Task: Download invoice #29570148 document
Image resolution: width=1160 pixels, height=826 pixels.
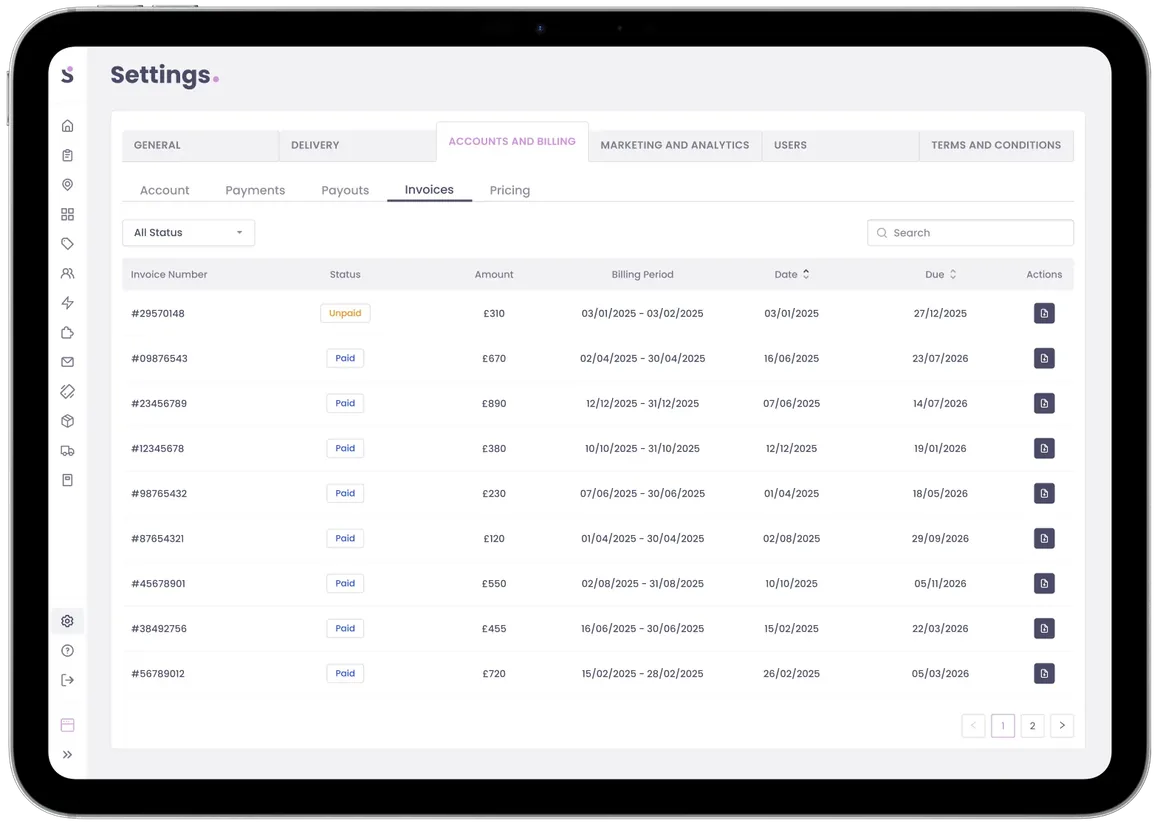Action: 1044,314
